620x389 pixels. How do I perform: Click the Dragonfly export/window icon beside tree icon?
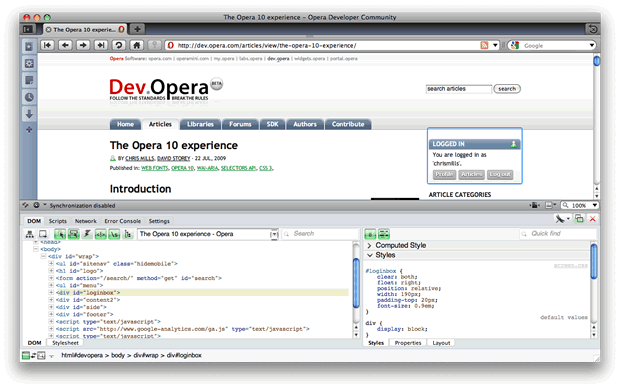click(x=43, y=234)
